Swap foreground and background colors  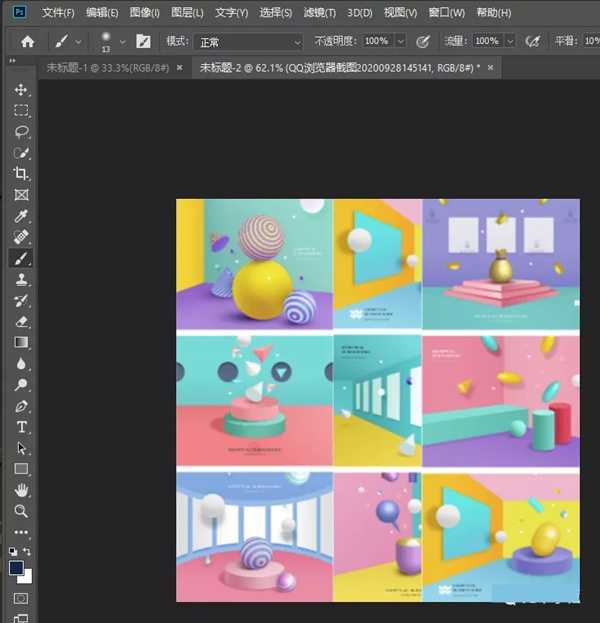(29, 551)
